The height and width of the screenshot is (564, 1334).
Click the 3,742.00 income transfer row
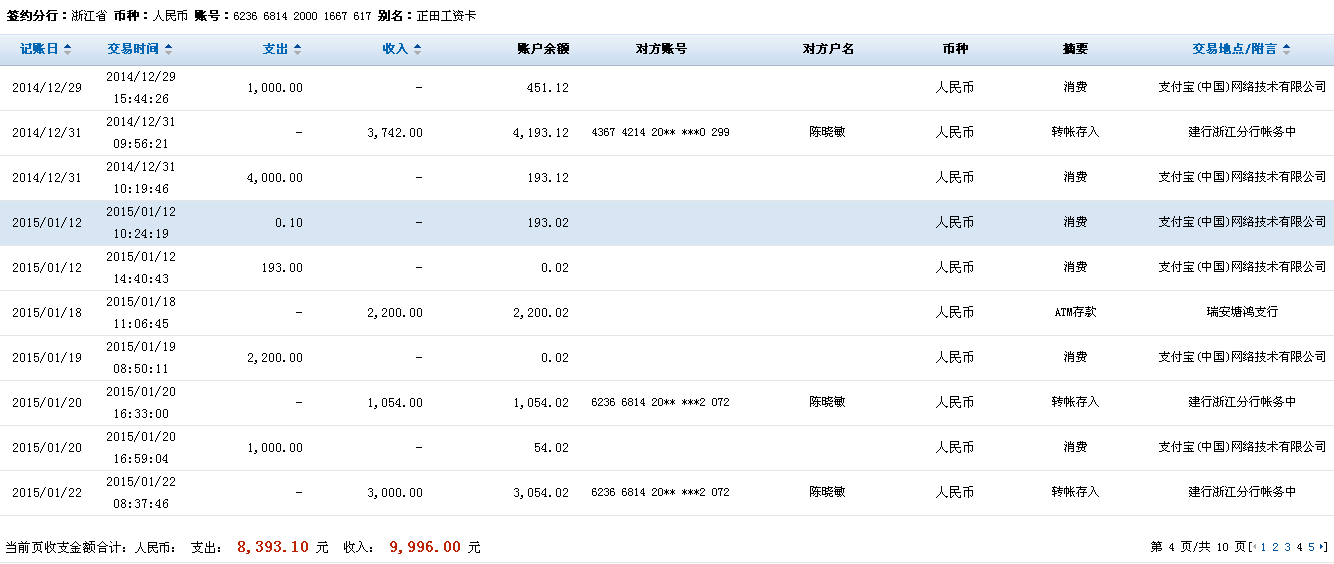click(666, 133)
